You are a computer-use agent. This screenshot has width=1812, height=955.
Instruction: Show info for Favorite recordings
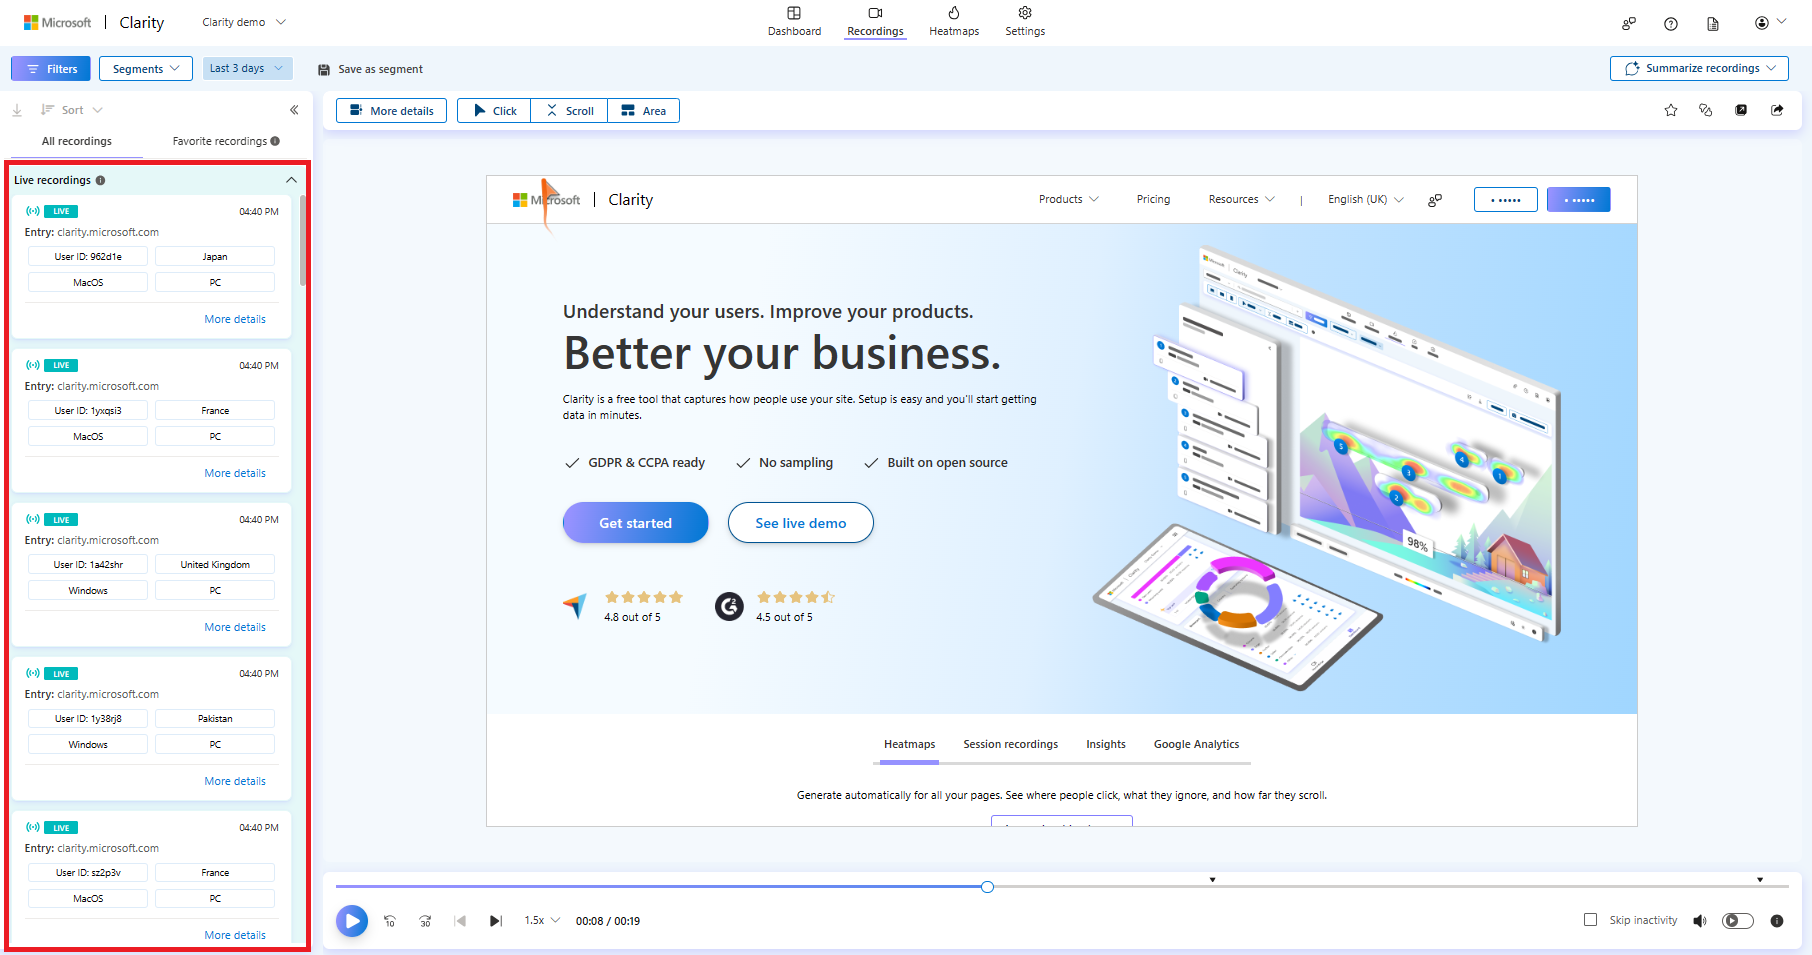tap(275, 141)
